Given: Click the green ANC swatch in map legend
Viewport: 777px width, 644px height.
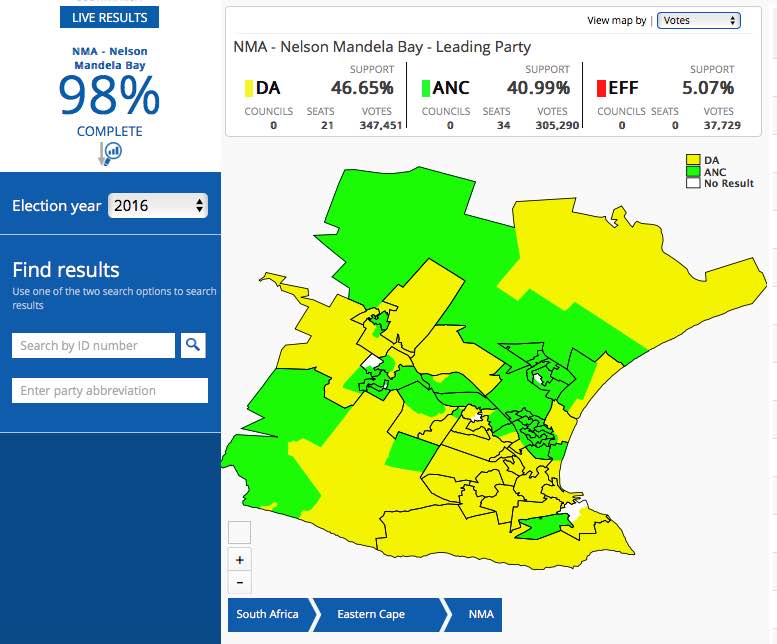Looking at the screenshot, I should [x=693, y=171].
